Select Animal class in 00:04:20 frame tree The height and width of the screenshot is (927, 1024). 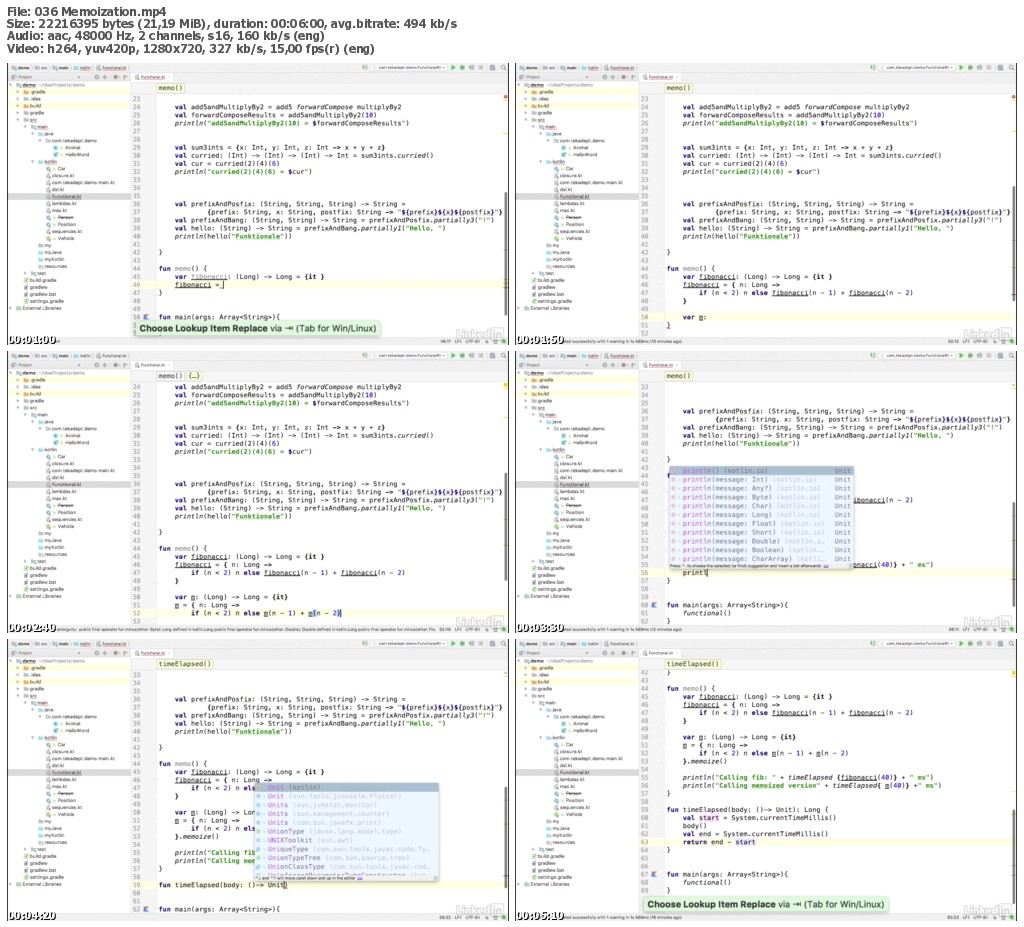(69, 724)
